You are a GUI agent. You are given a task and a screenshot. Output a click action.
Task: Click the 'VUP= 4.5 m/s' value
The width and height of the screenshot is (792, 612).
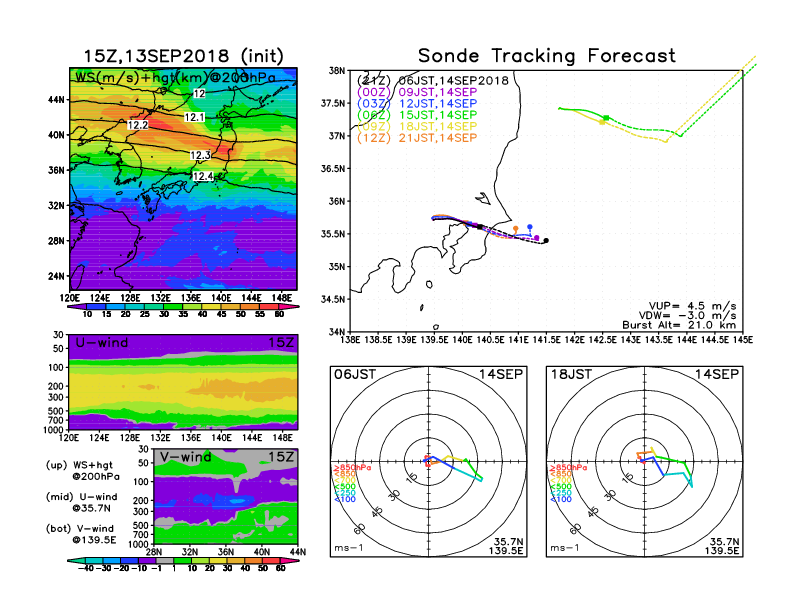692,306
